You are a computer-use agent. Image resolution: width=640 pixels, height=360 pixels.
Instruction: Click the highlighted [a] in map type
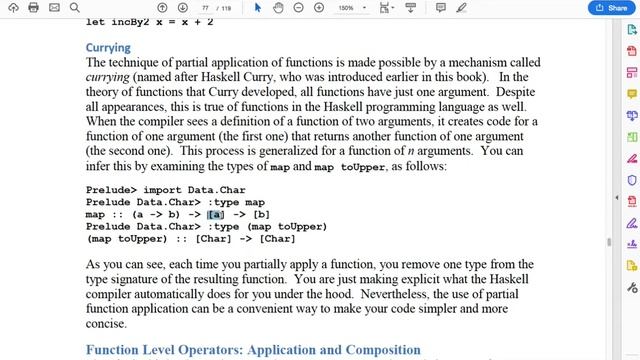pyautogui.click(x=216, y=214)
